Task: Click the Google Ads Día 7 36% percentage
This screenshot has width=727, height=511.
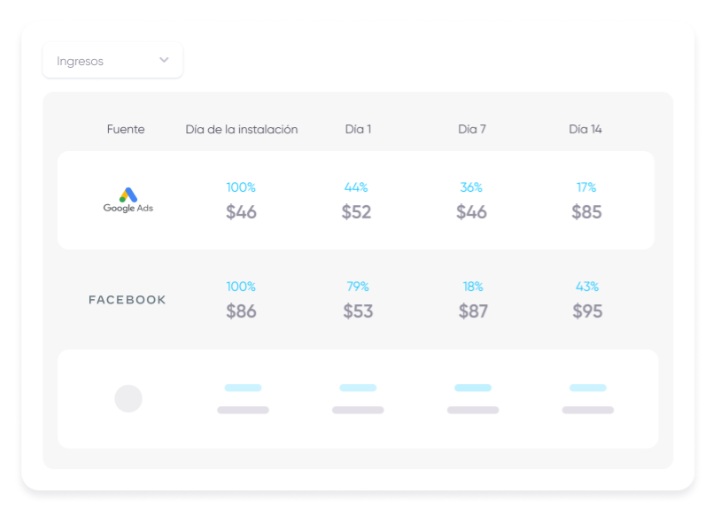Action: (x=472, y=187)
